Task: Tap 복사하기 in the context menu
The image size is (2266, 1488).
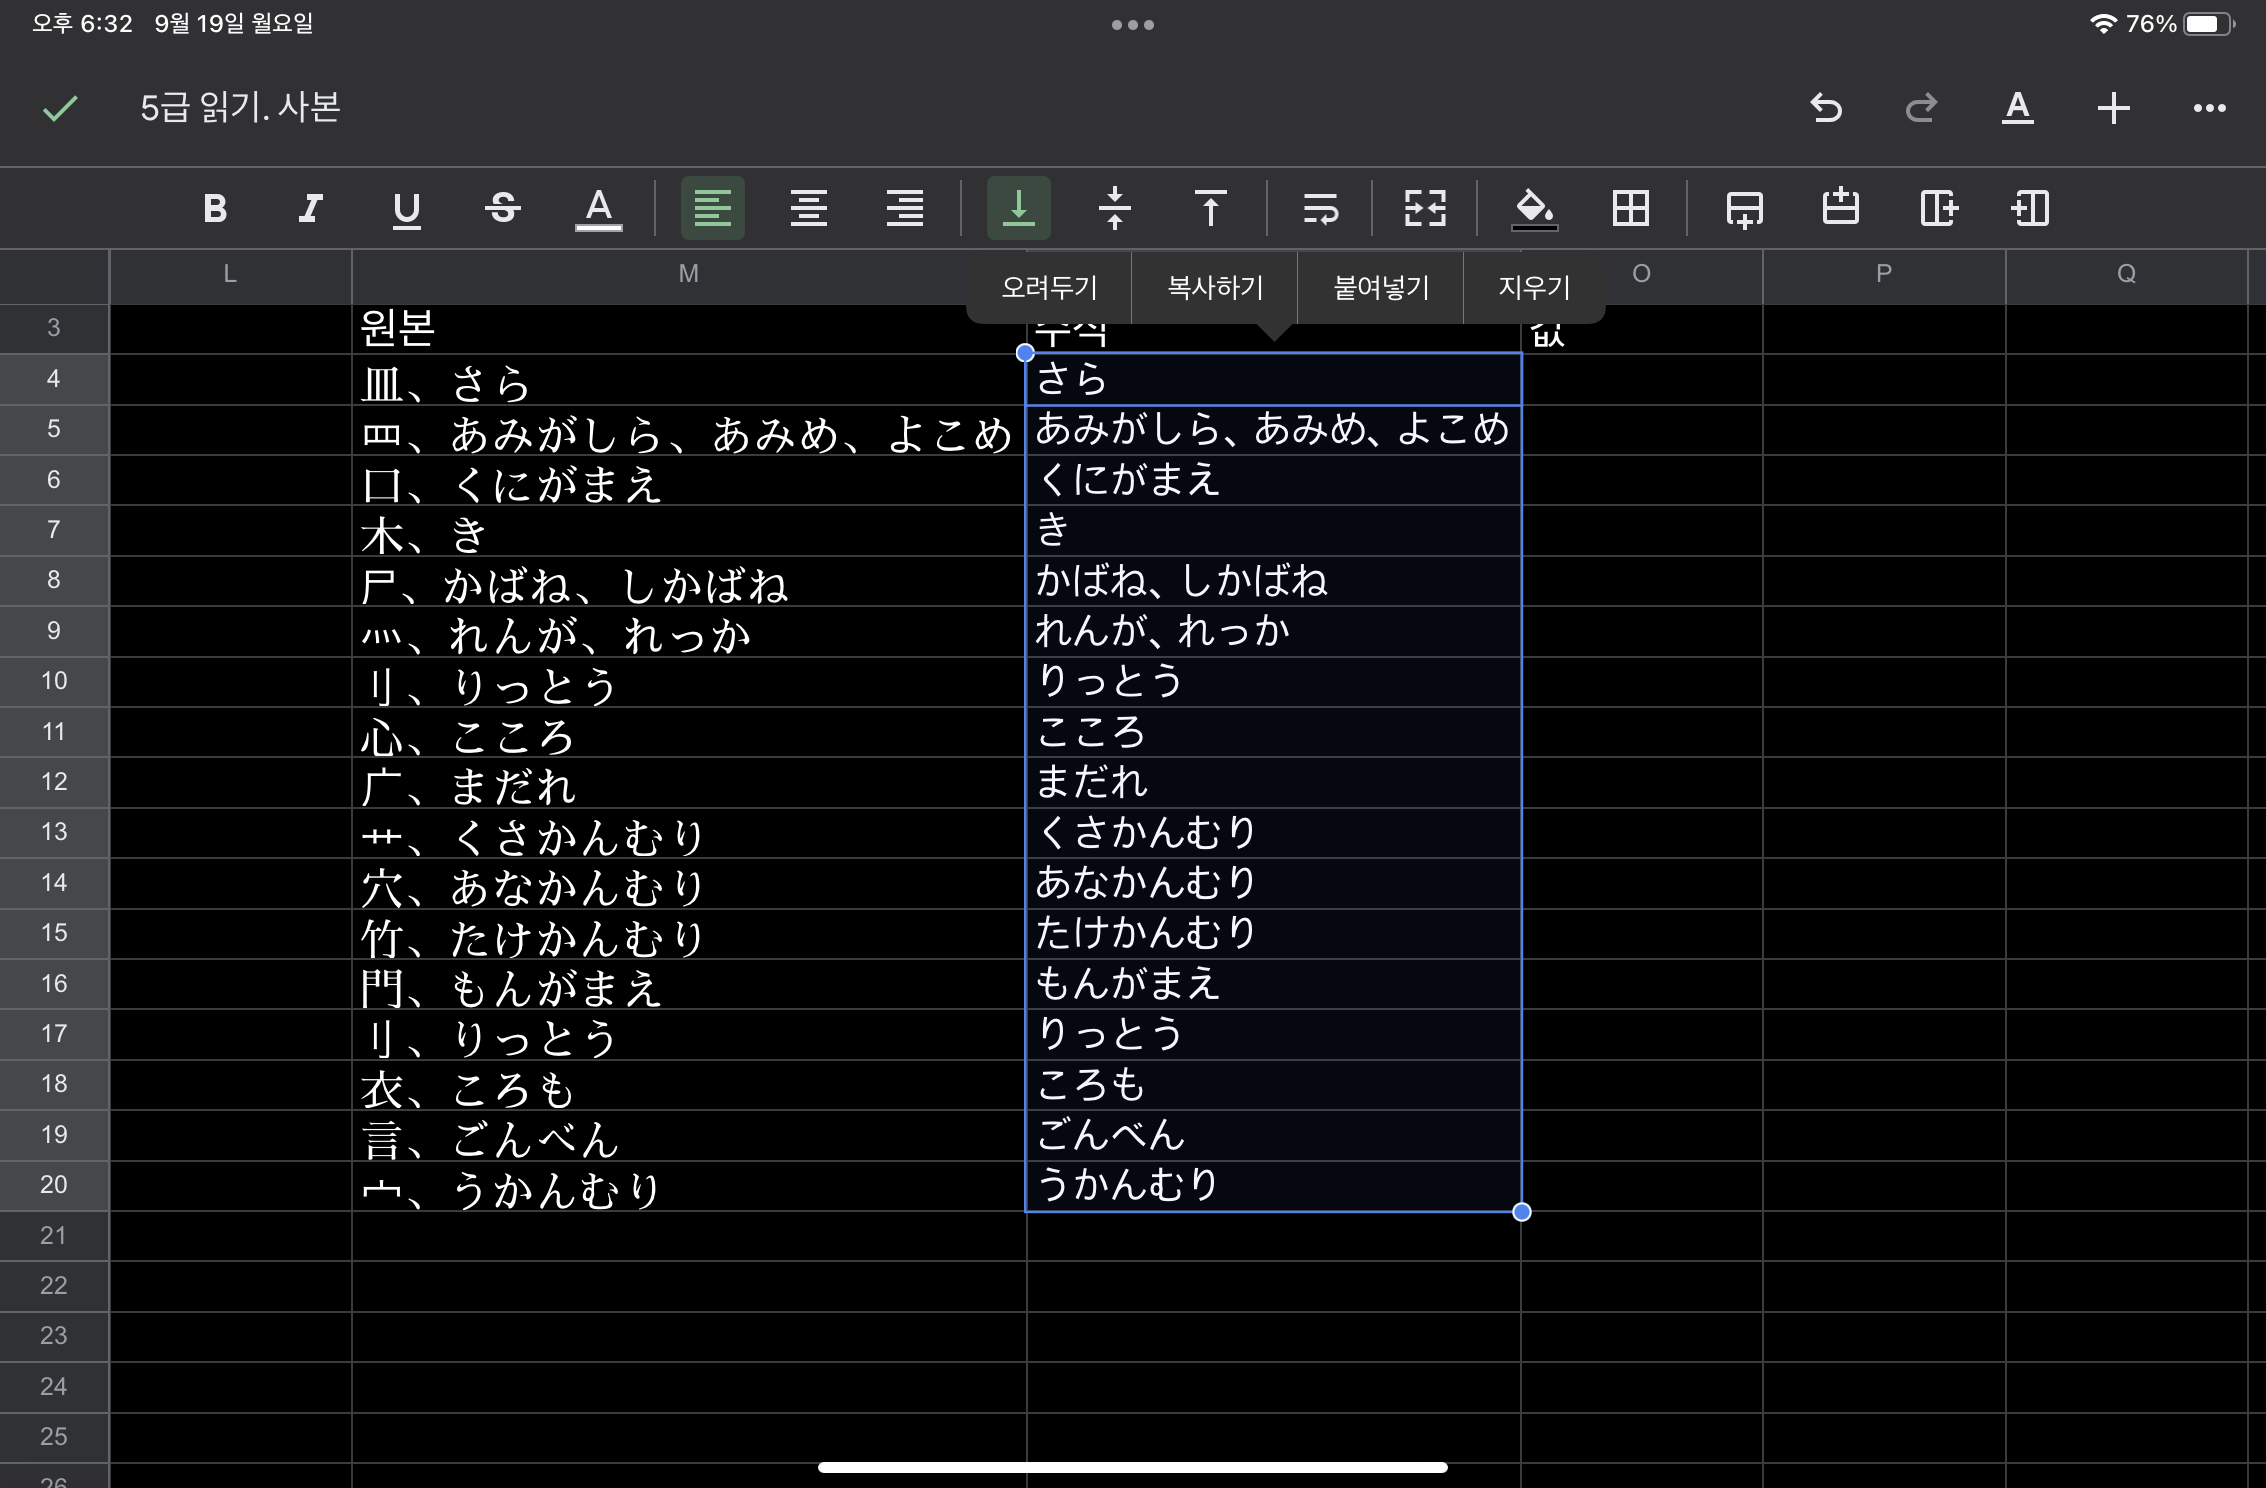Action: (x=1215, y=288)
